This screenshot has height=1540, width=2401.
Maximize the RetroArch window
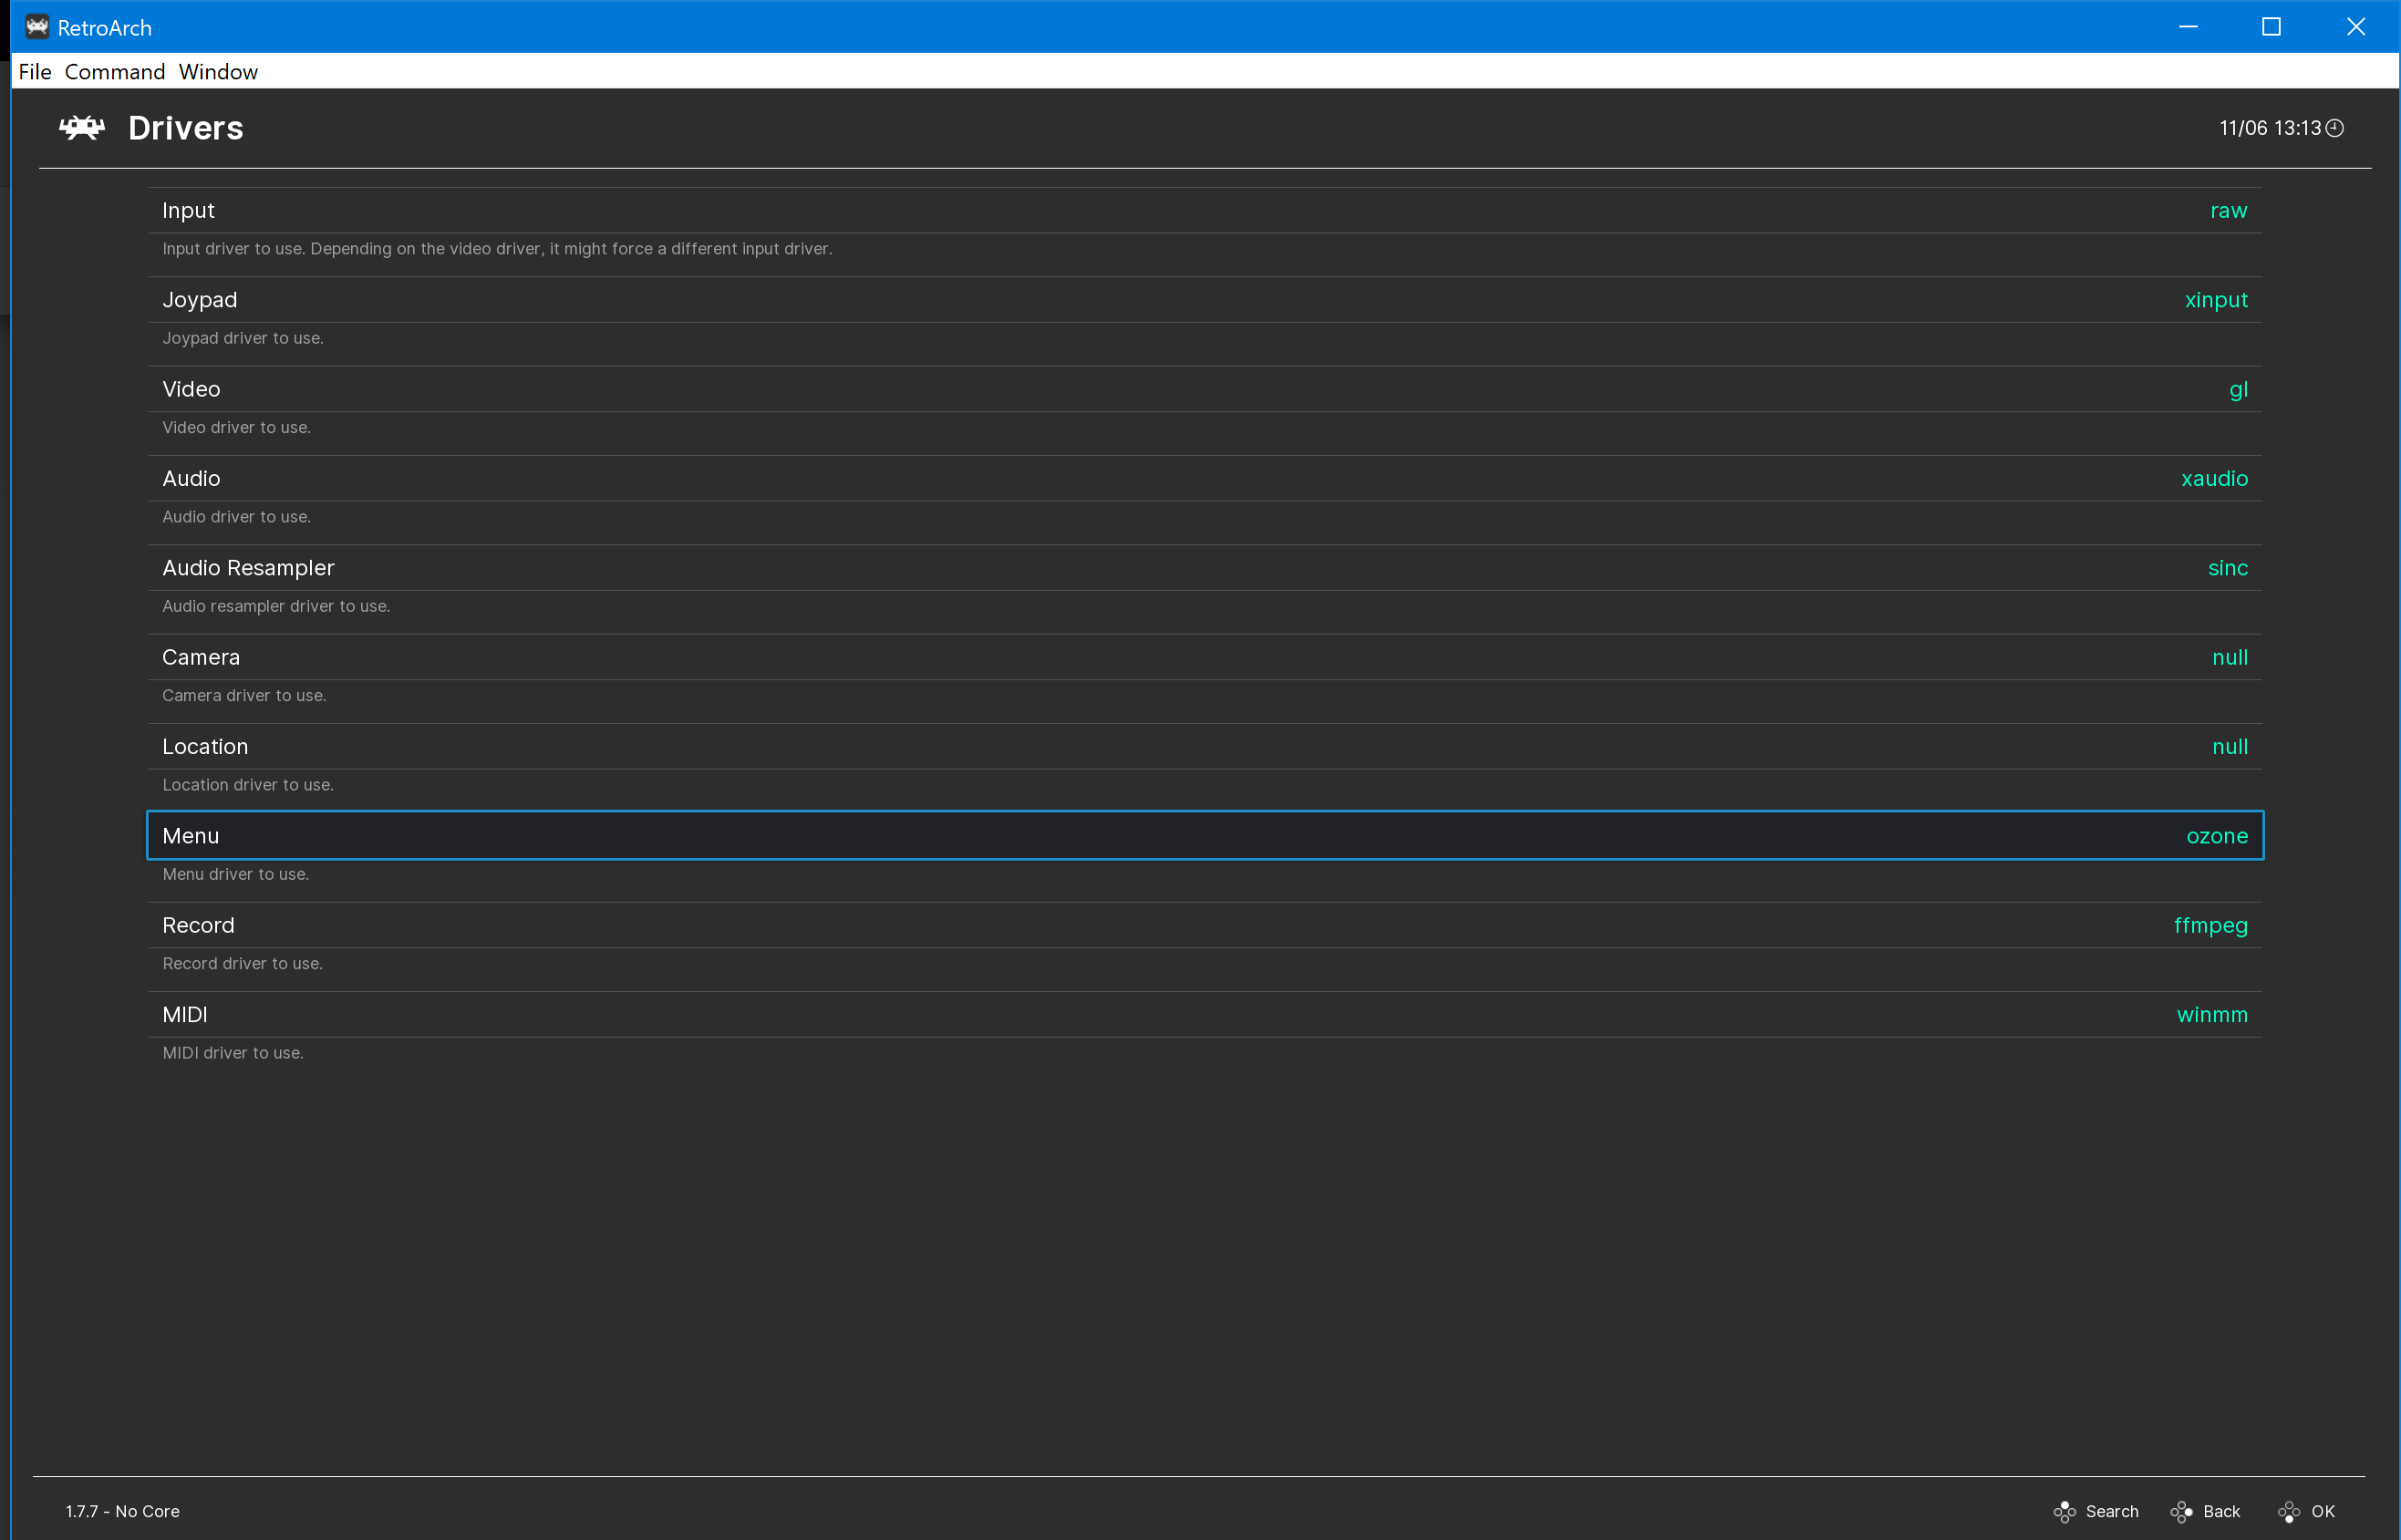coord(2272,27)
